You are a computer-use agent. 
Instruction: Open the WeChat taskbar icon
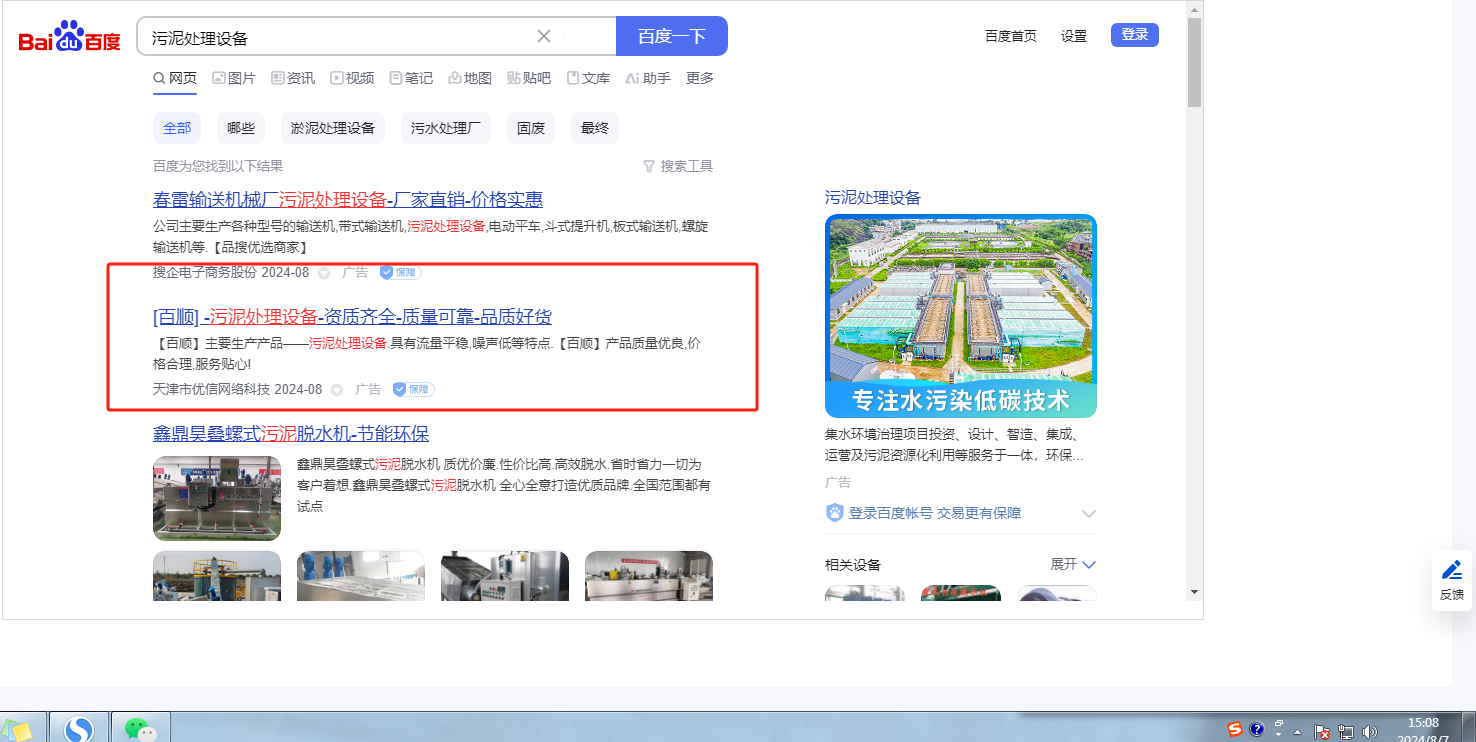coord(141,728)
